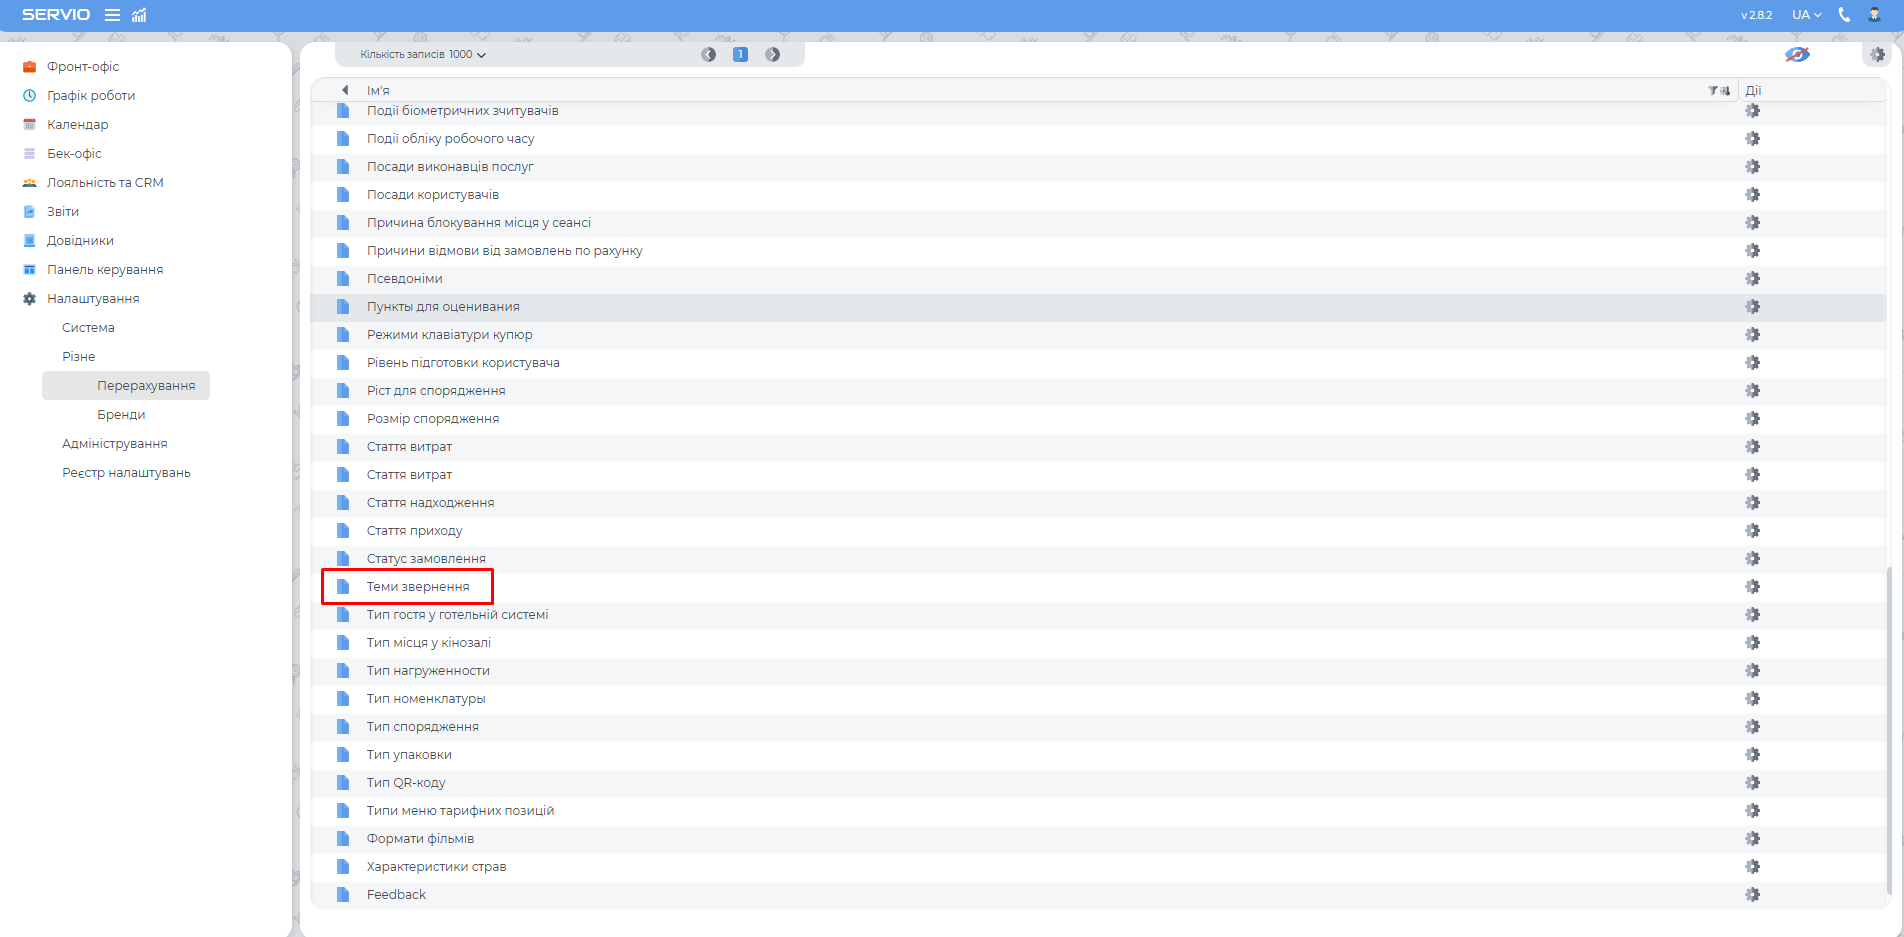Open actions gear for Feedback row
The height and width of the screenshot is (937, 1904).
tap(1752, 895)
